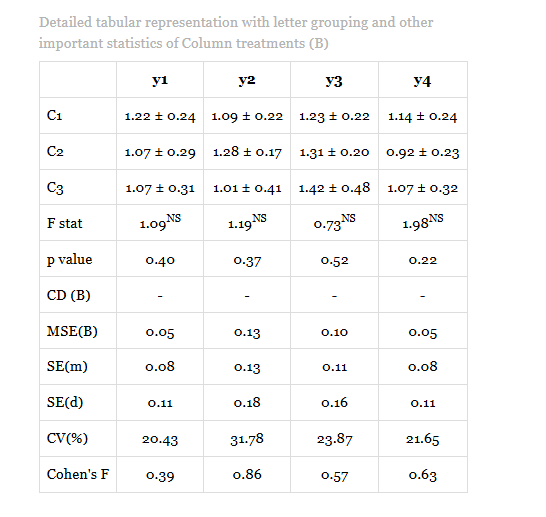
Task: Click the table caption heading text
Action: (x=236, y=33)
